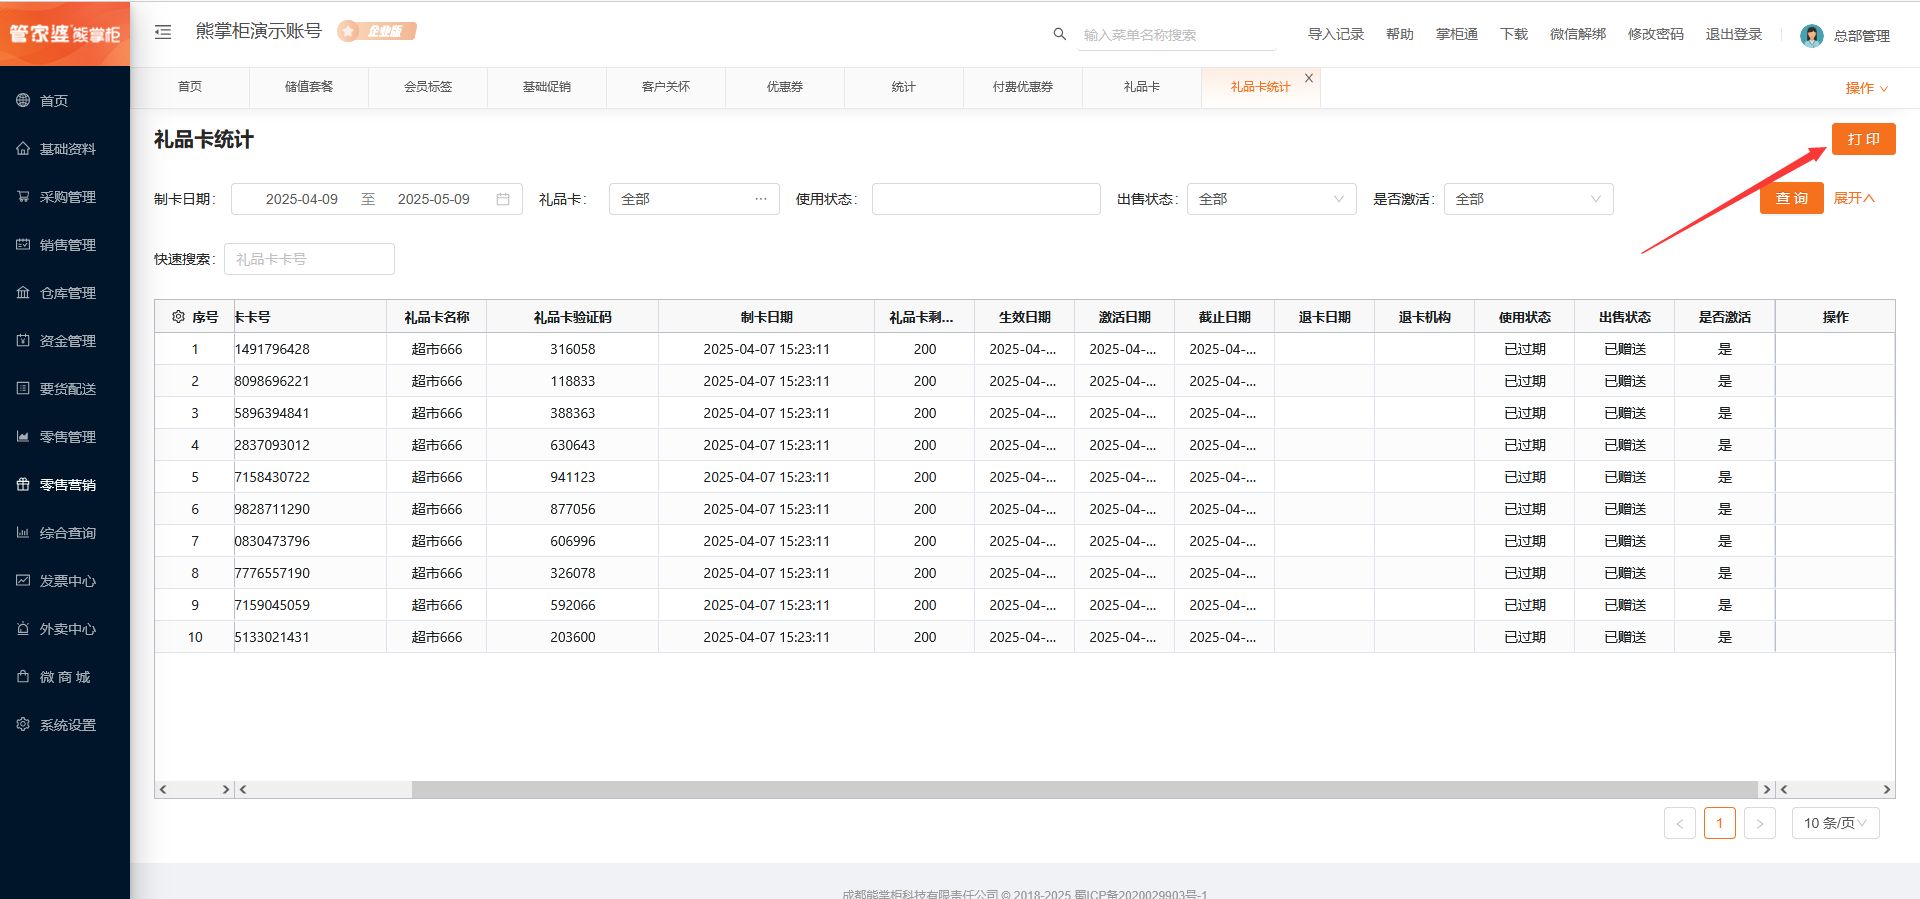
Task: Collapse the sidebar menu toggle icon
Action: click(x=163, y=32)
